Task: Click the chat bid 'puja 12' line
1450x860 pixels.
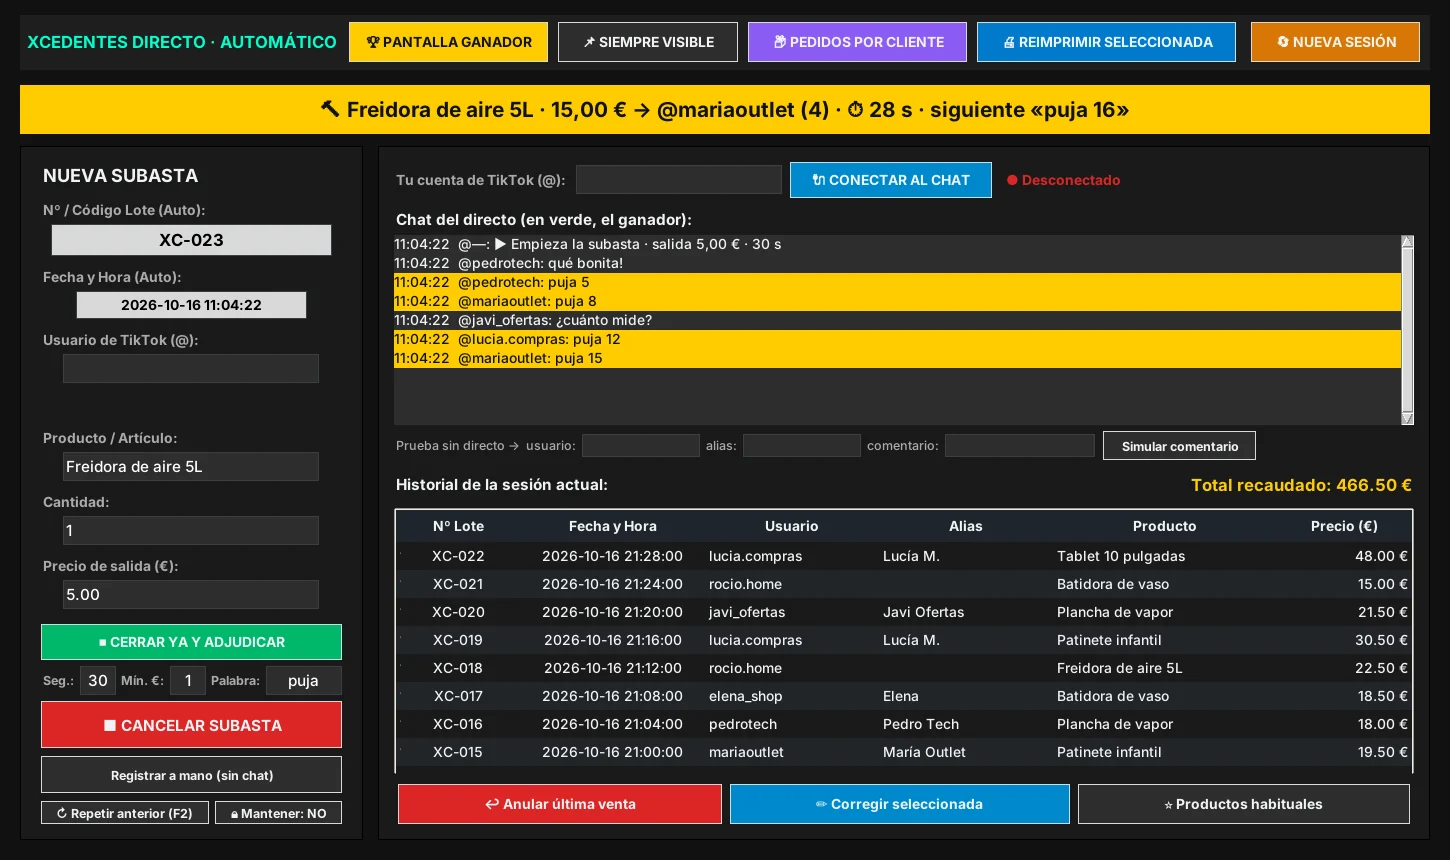Action: coord(897,339)
